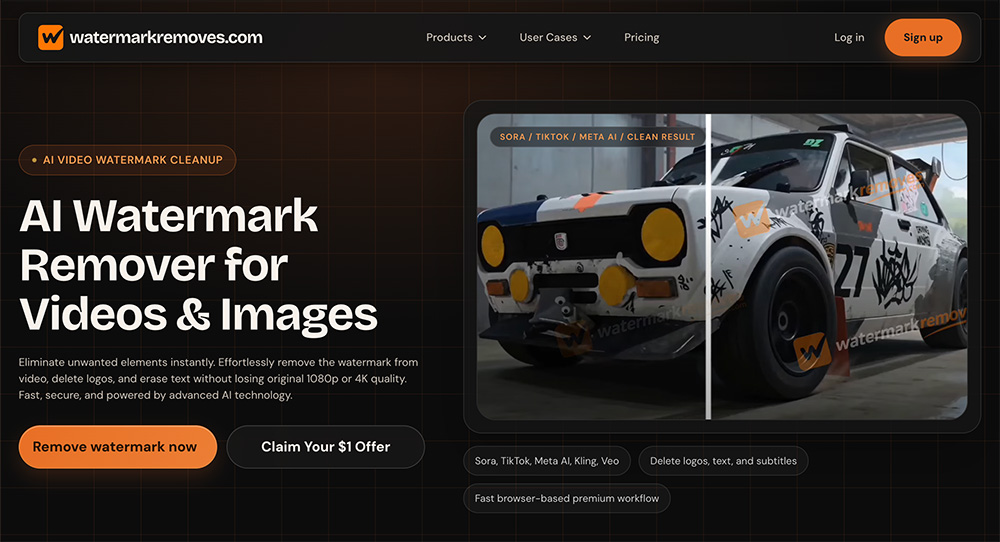Image resolution: width=1000 pixels, height=542 pixels.
Task: Click the 'Eliminate unwanted elements instantly' paragraph
Action: coord(219,379)
